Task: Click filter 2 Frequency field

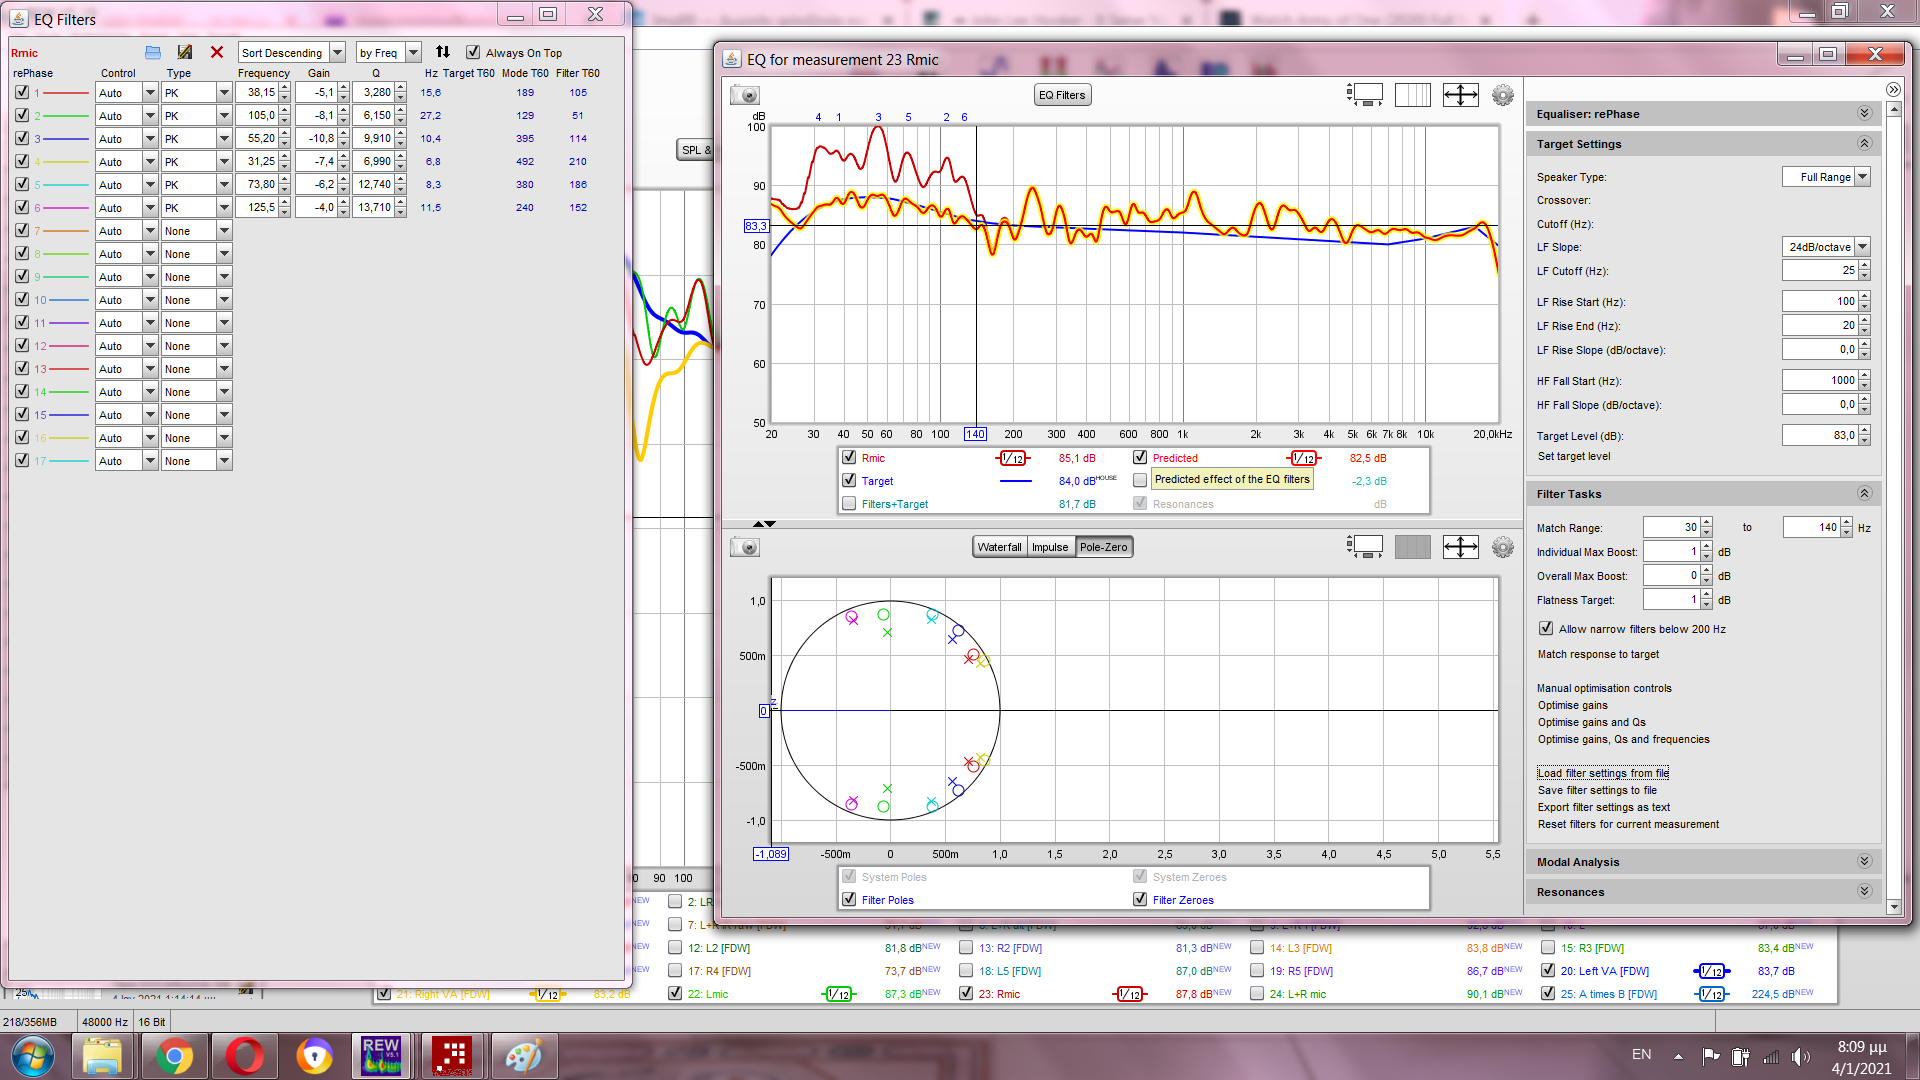Action: click(257, 116)
